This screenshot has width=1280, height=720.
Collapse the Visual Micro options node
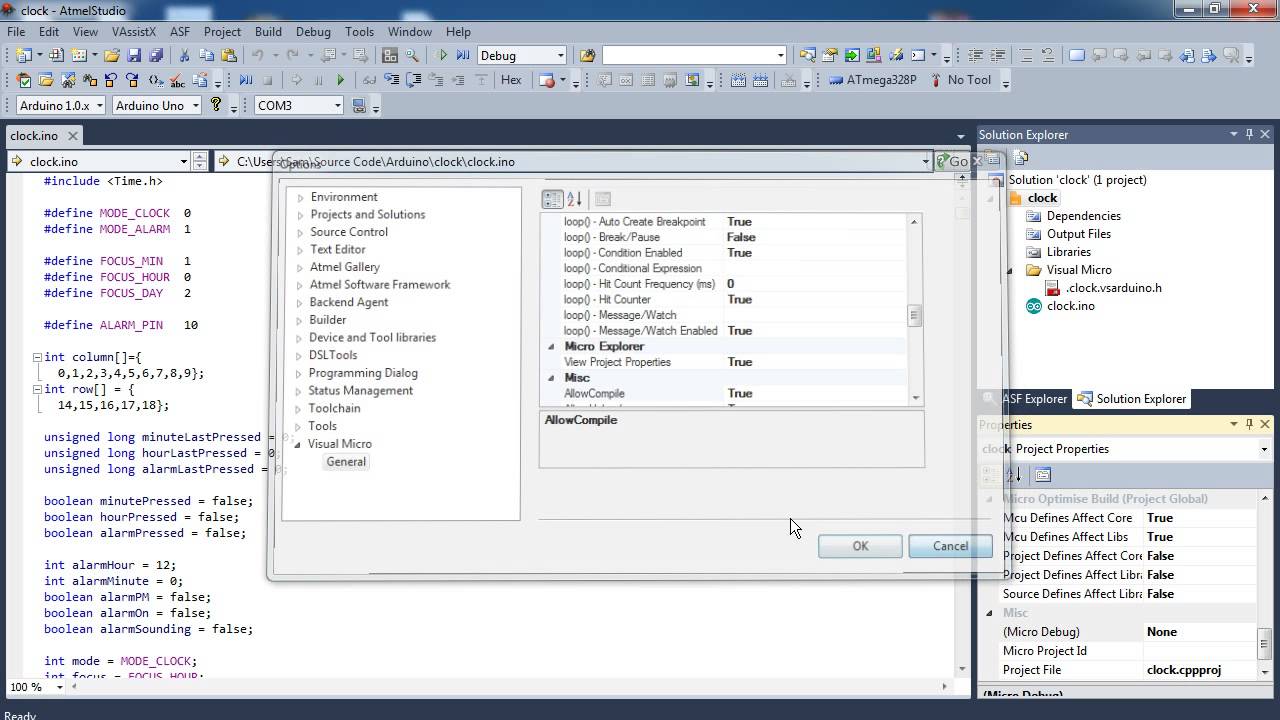[298, 444]
